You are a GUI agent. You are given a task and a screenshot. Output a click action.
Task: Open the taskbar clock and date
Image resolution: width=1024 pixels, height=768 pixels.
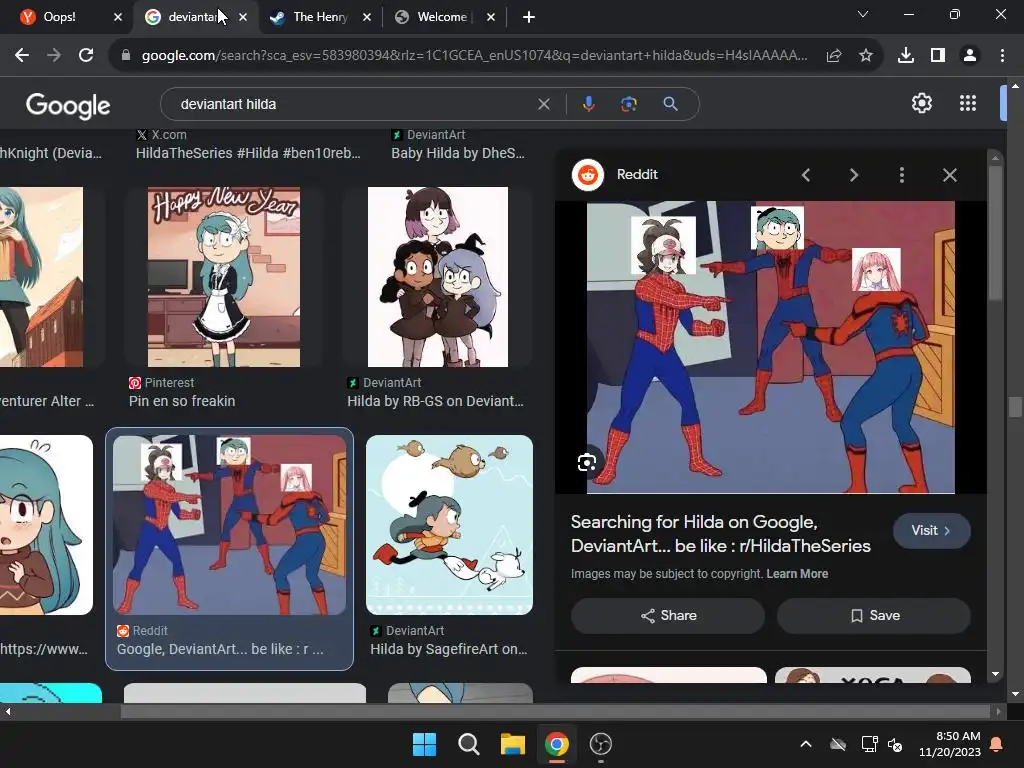click(950, 744)
